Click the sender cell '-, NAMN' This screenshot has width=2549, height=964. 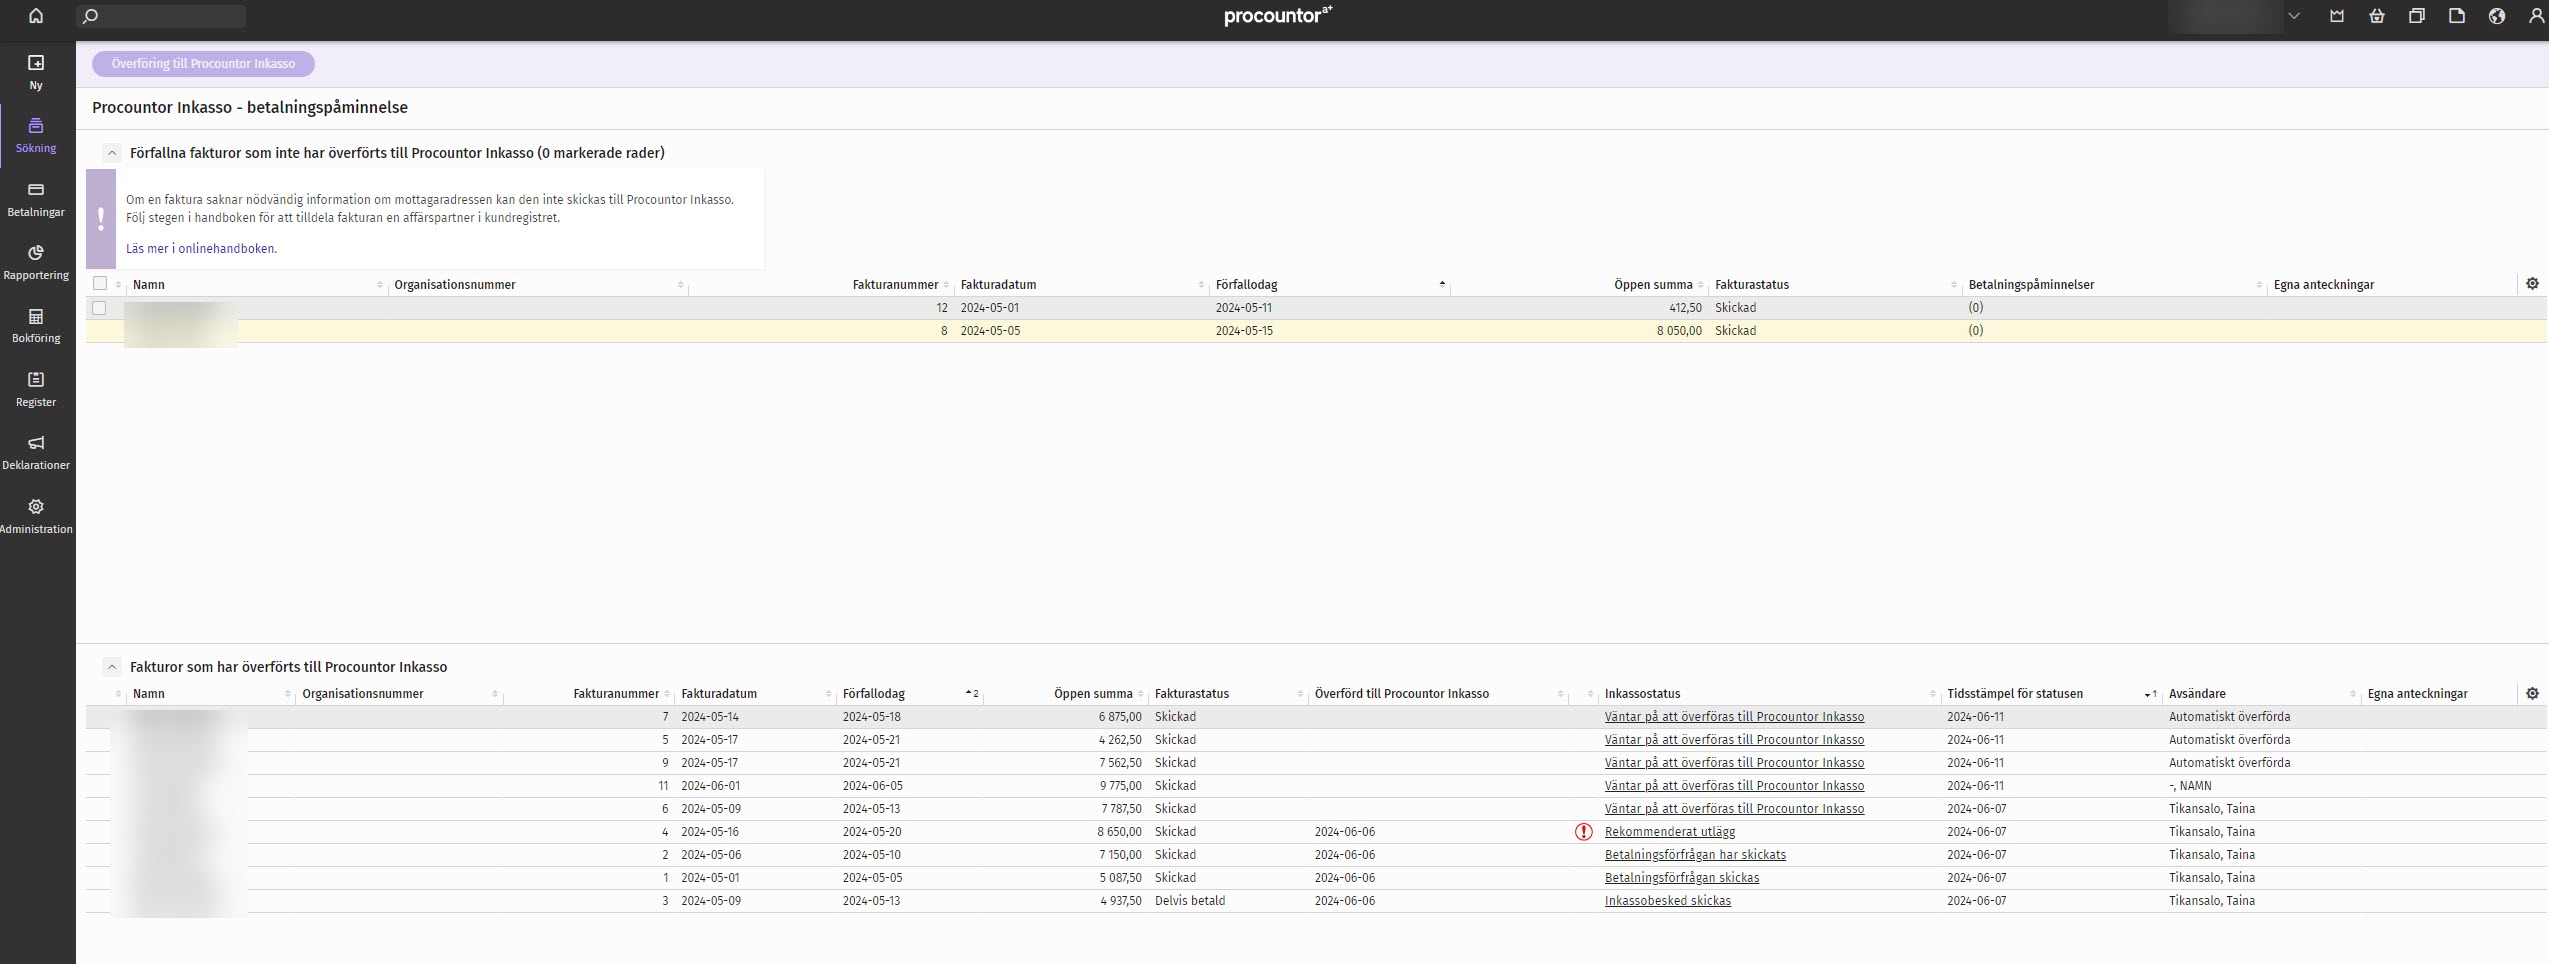point(2190,786)
